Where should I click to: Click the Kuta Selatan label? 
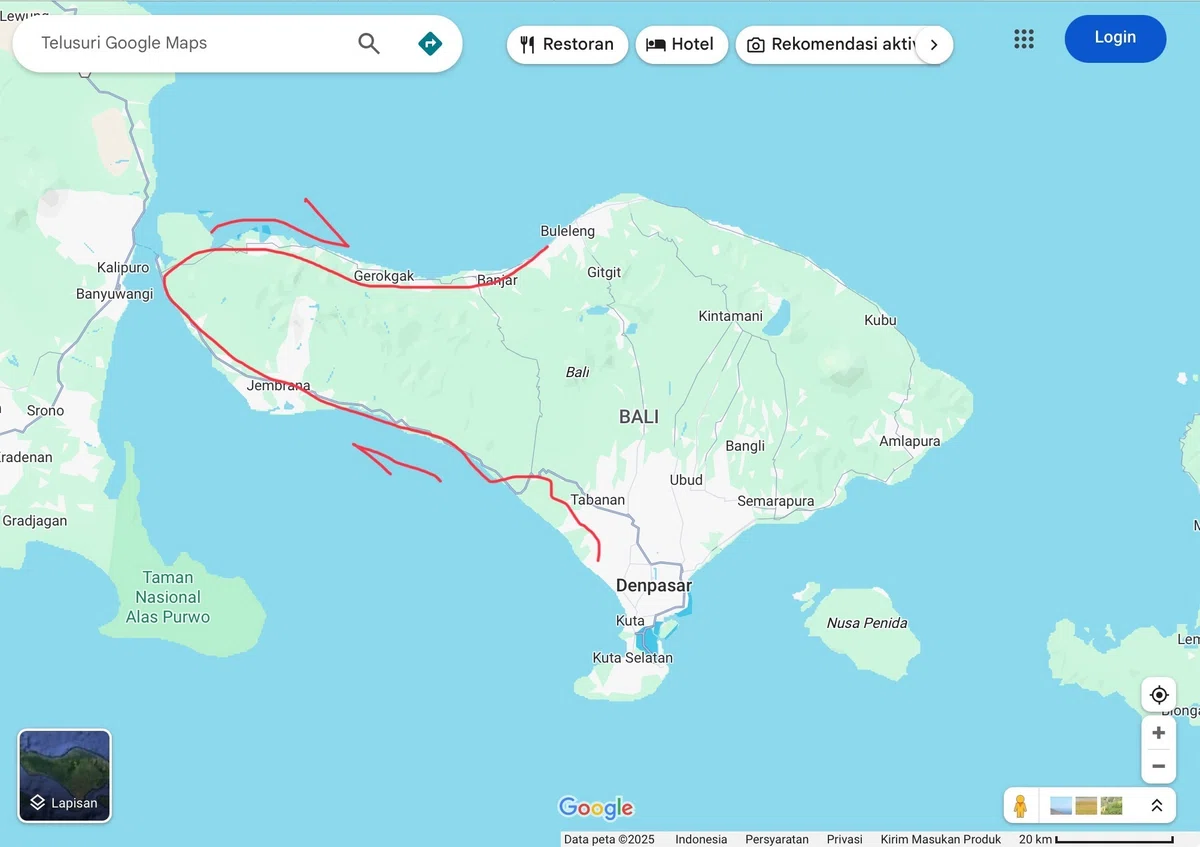(x=633, y=658)
